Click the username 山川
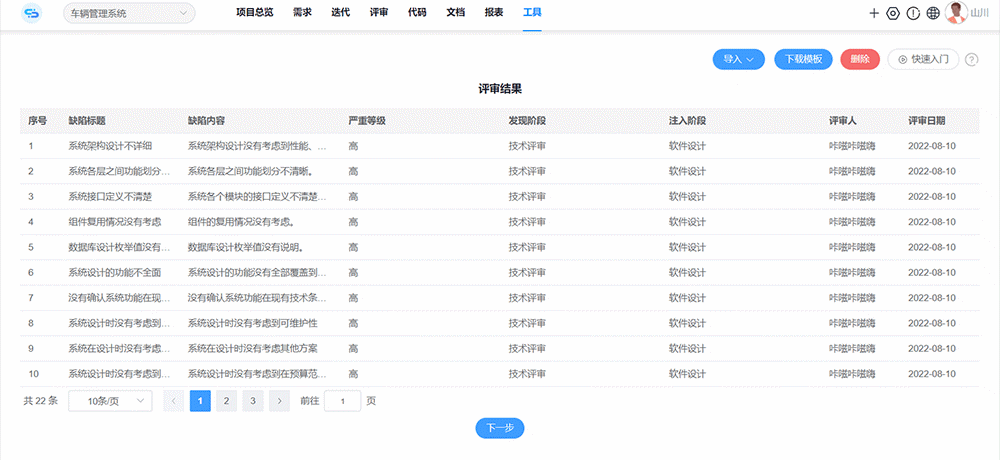Viewport: 1000px width, 460px height. click(979, 13)
